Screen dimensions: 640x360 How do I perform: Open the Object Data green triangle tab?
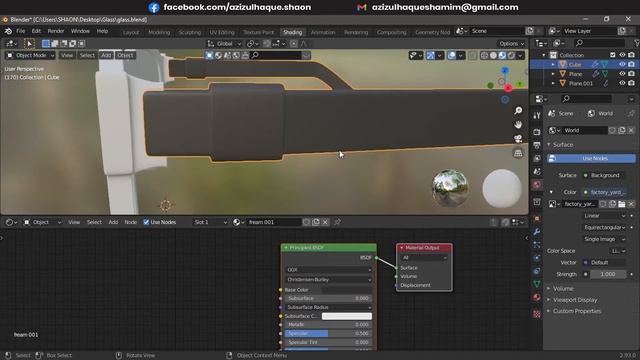click(537, 284)
